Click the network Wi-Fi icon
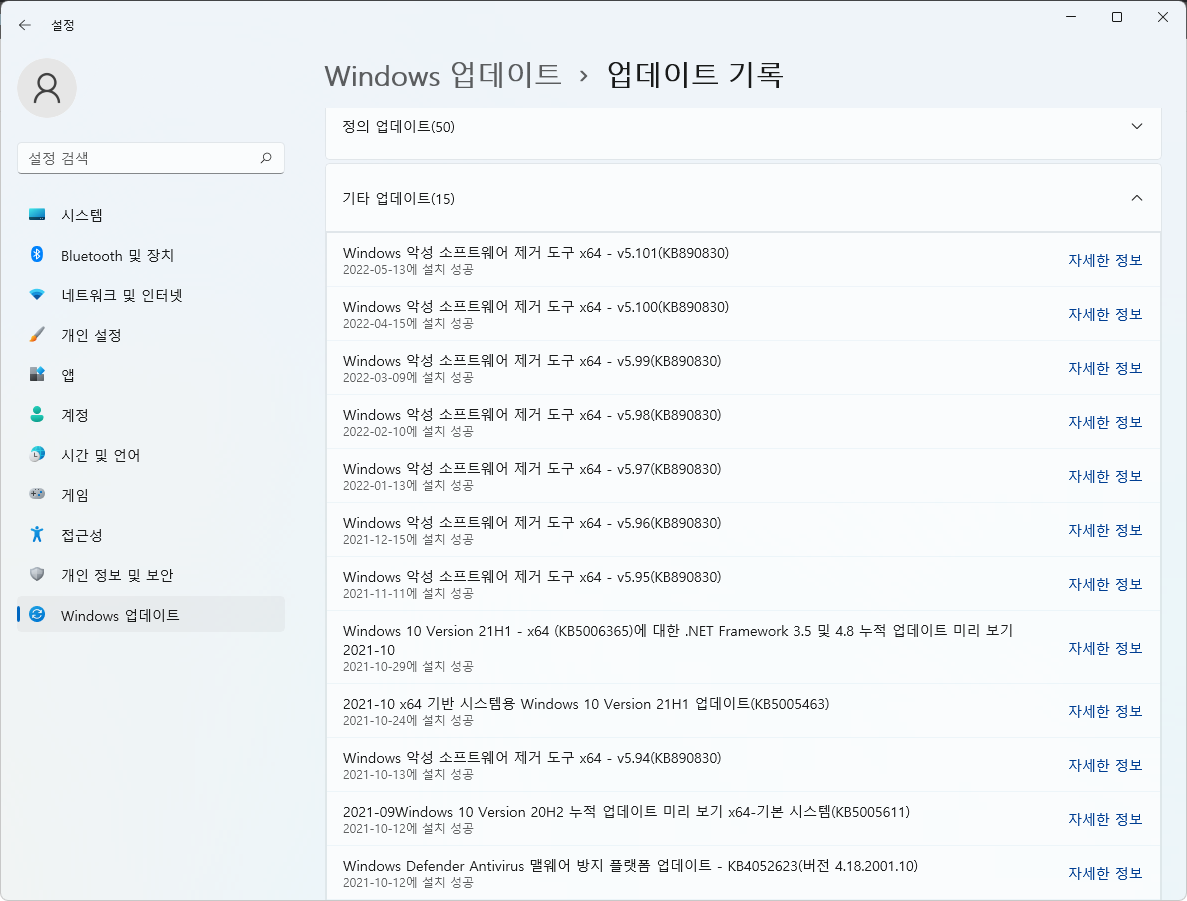Screen dimensions: 1187x901 click(37, 295)
